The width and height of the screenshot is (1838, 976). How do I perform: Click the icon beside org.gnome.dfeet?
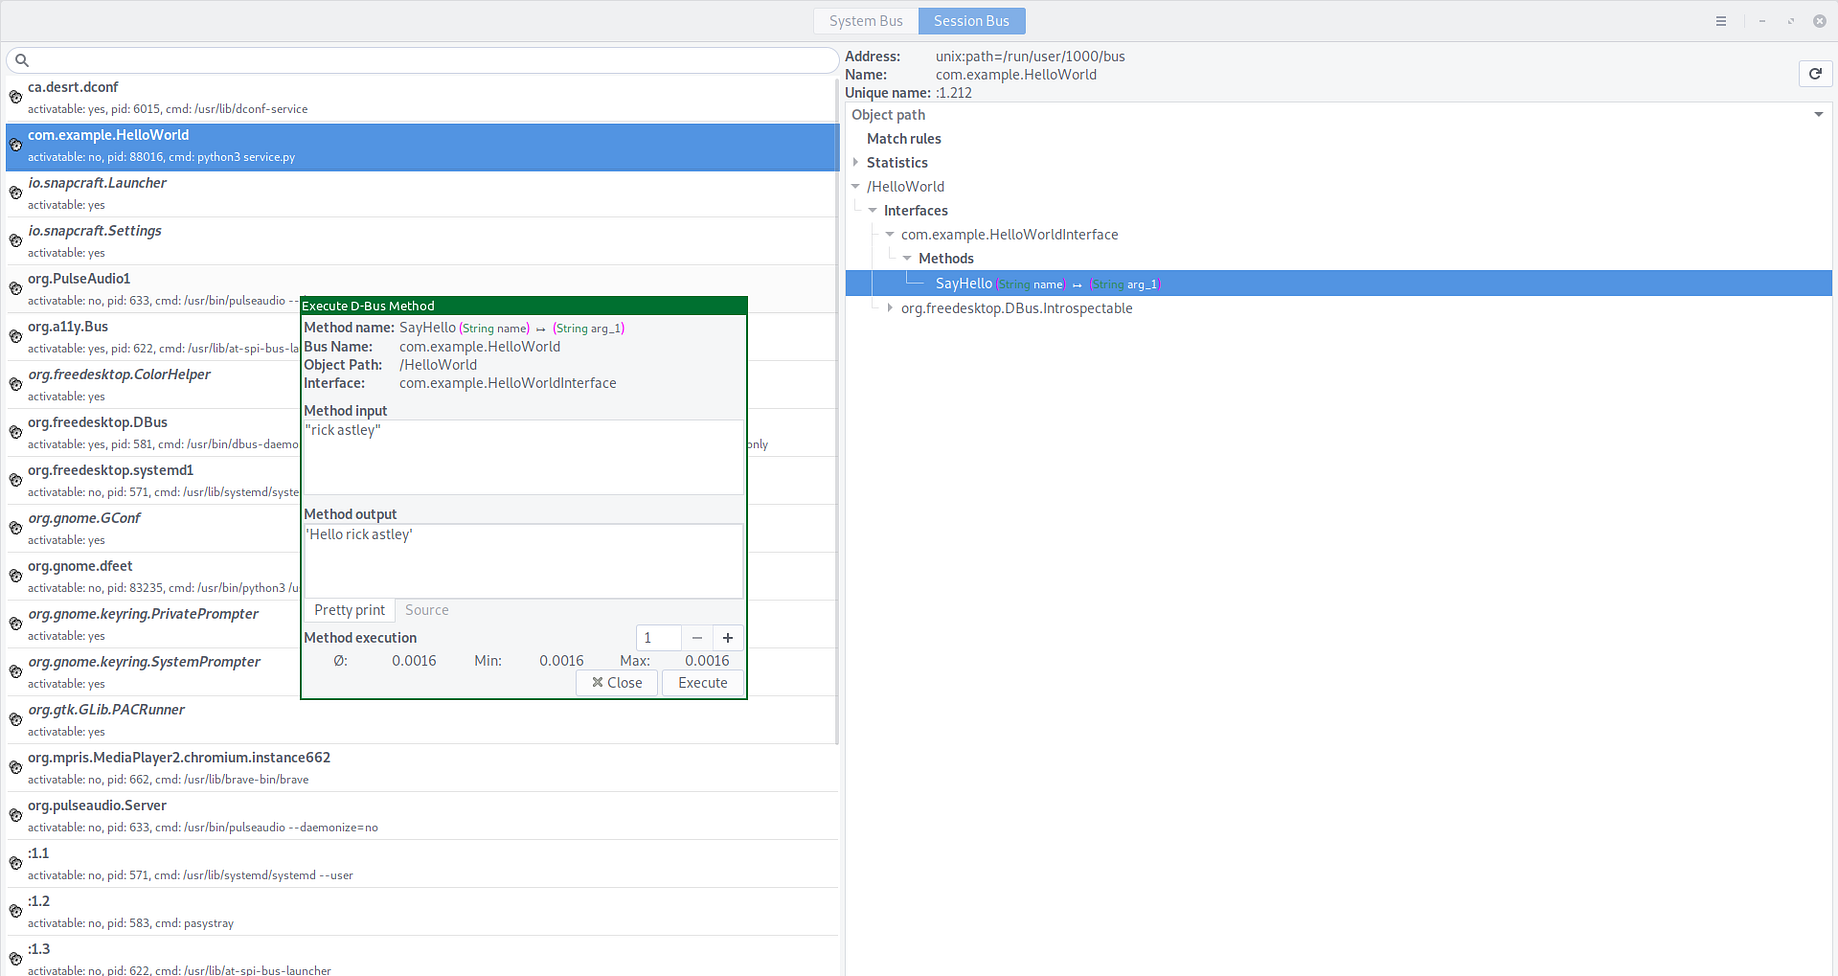(x=16, y=576)
